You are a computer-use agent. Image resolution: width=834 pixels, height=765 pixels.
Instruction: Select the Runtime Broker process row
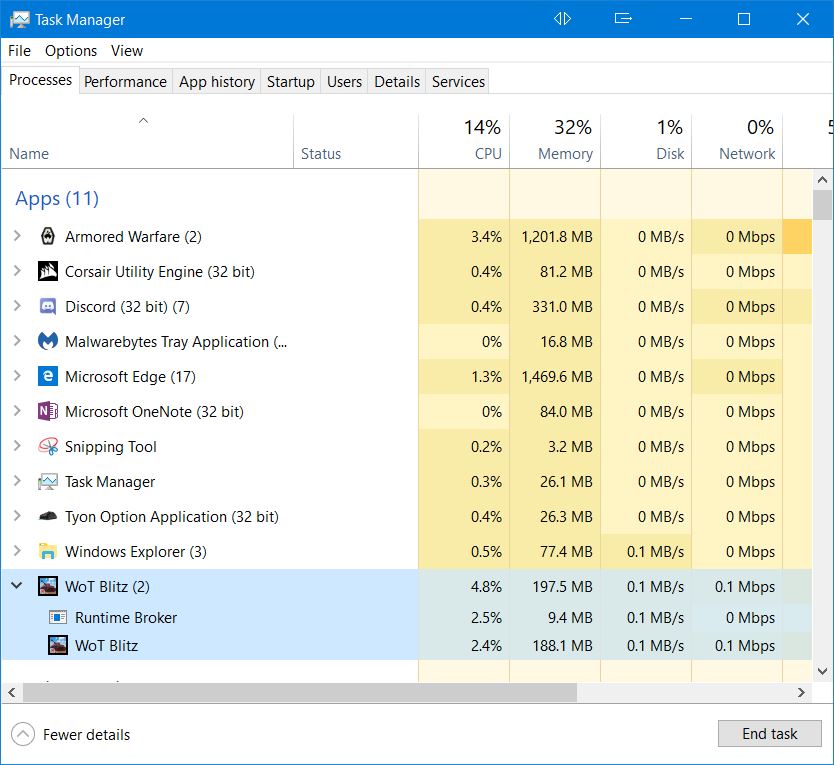[407, 617]
